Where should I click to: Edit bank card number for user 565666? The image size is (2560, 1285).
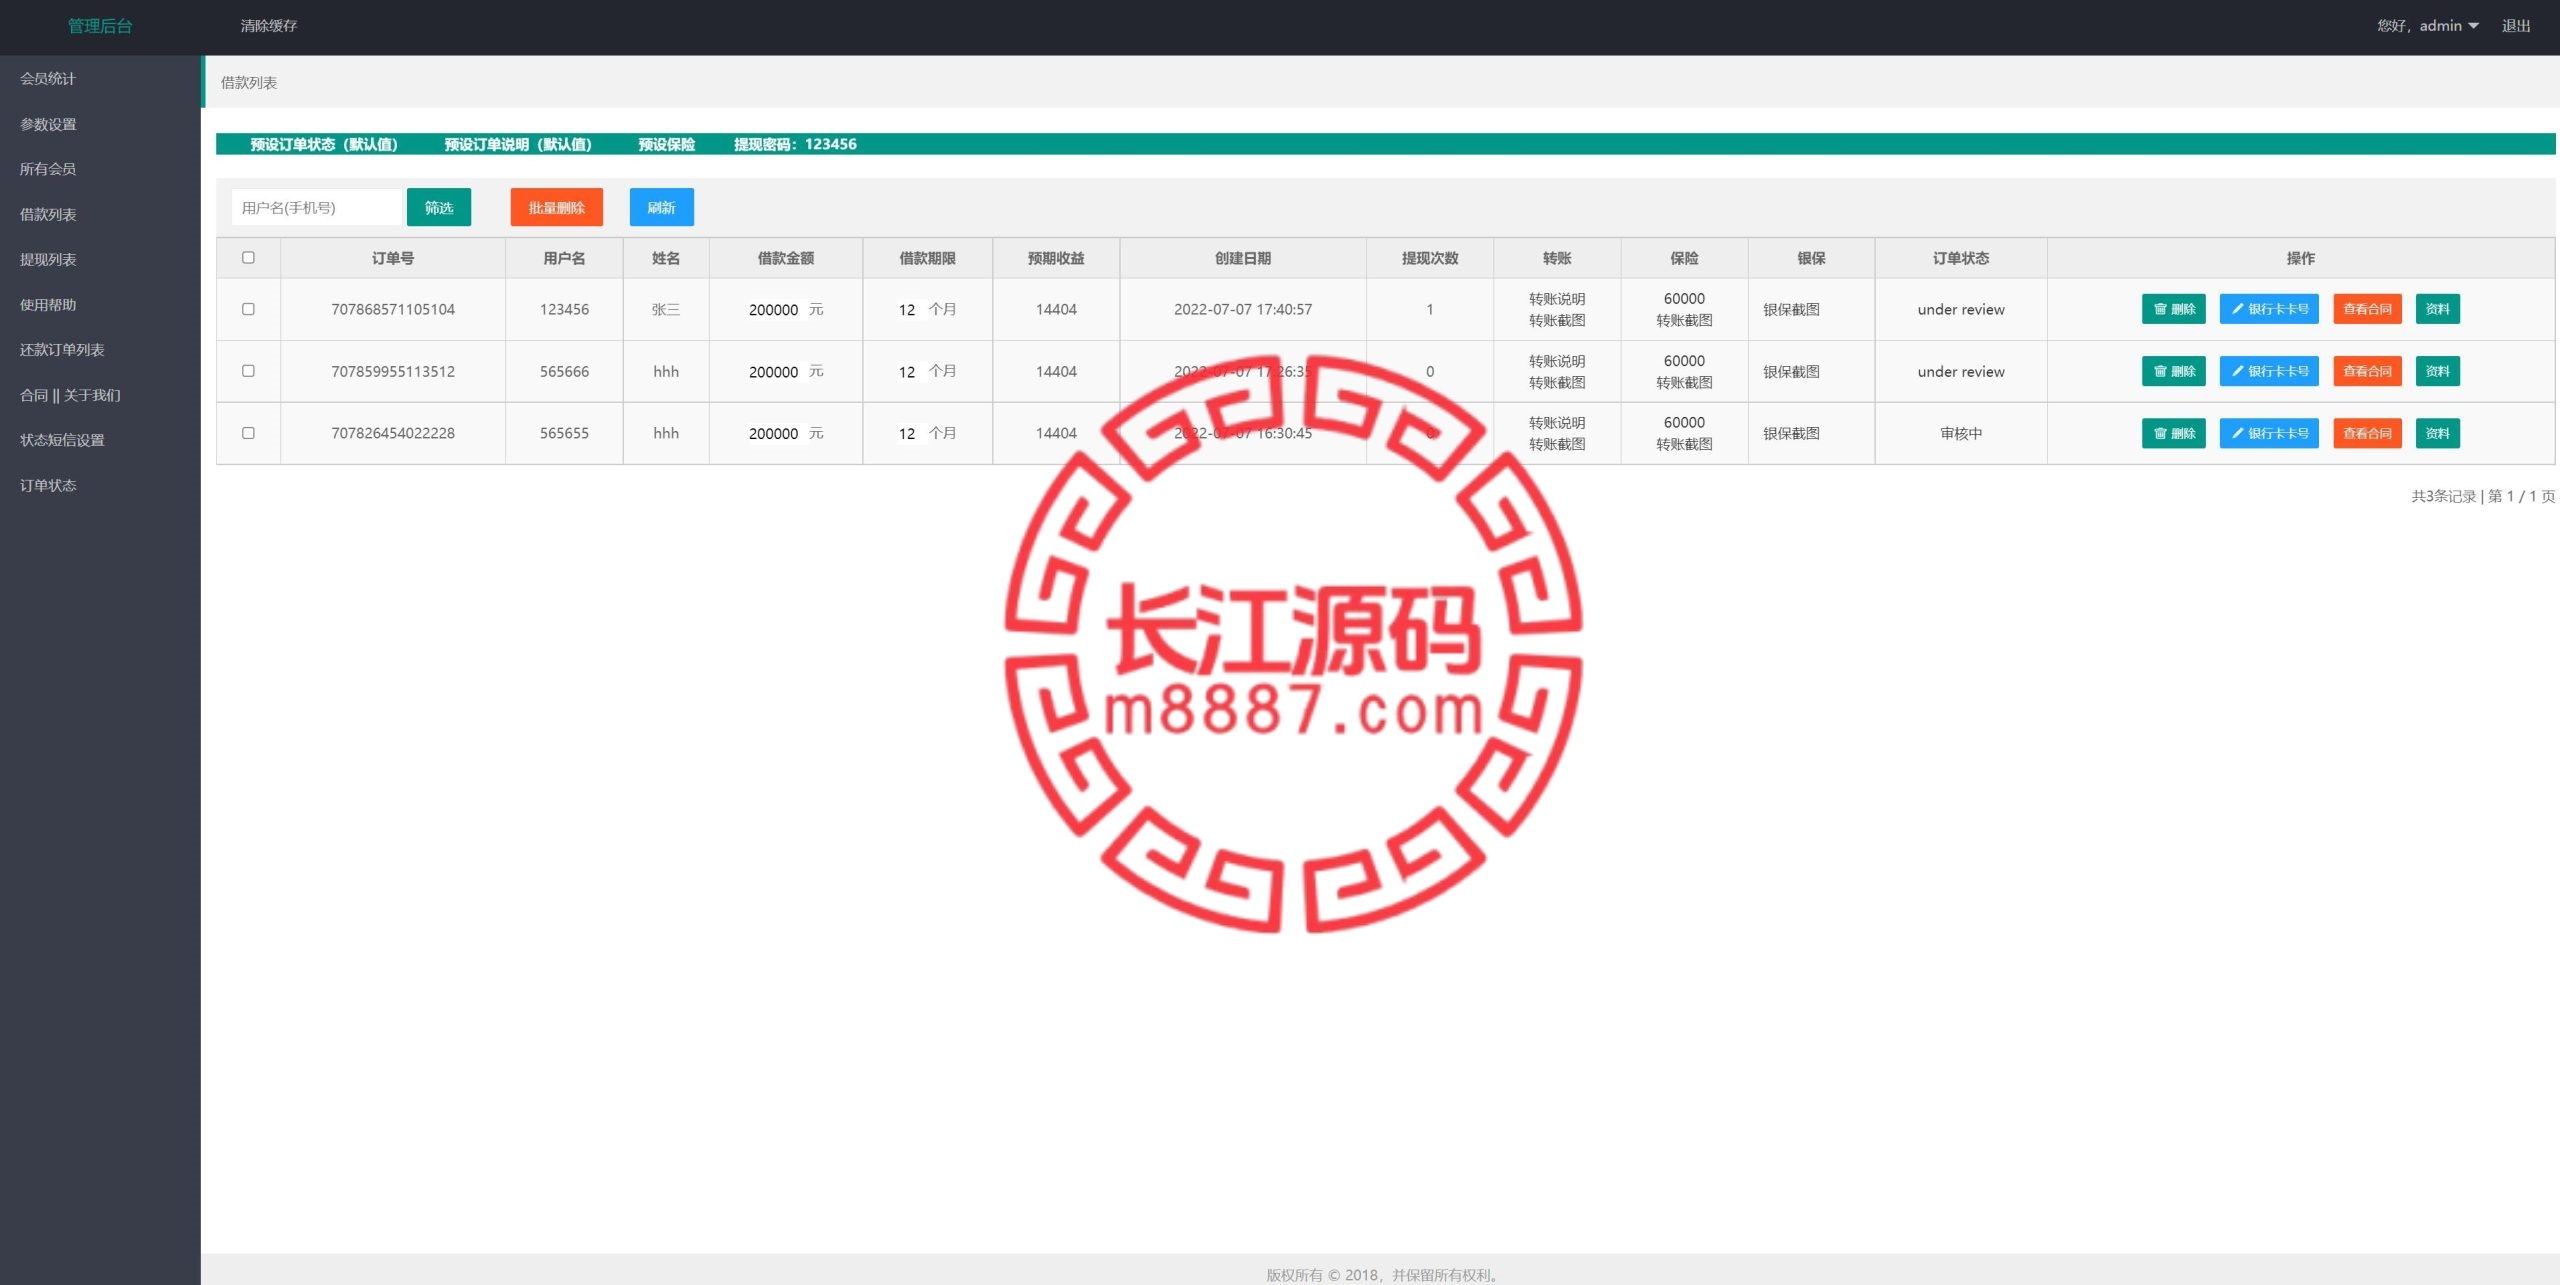pyautogui.click(x=2269, y=371)
